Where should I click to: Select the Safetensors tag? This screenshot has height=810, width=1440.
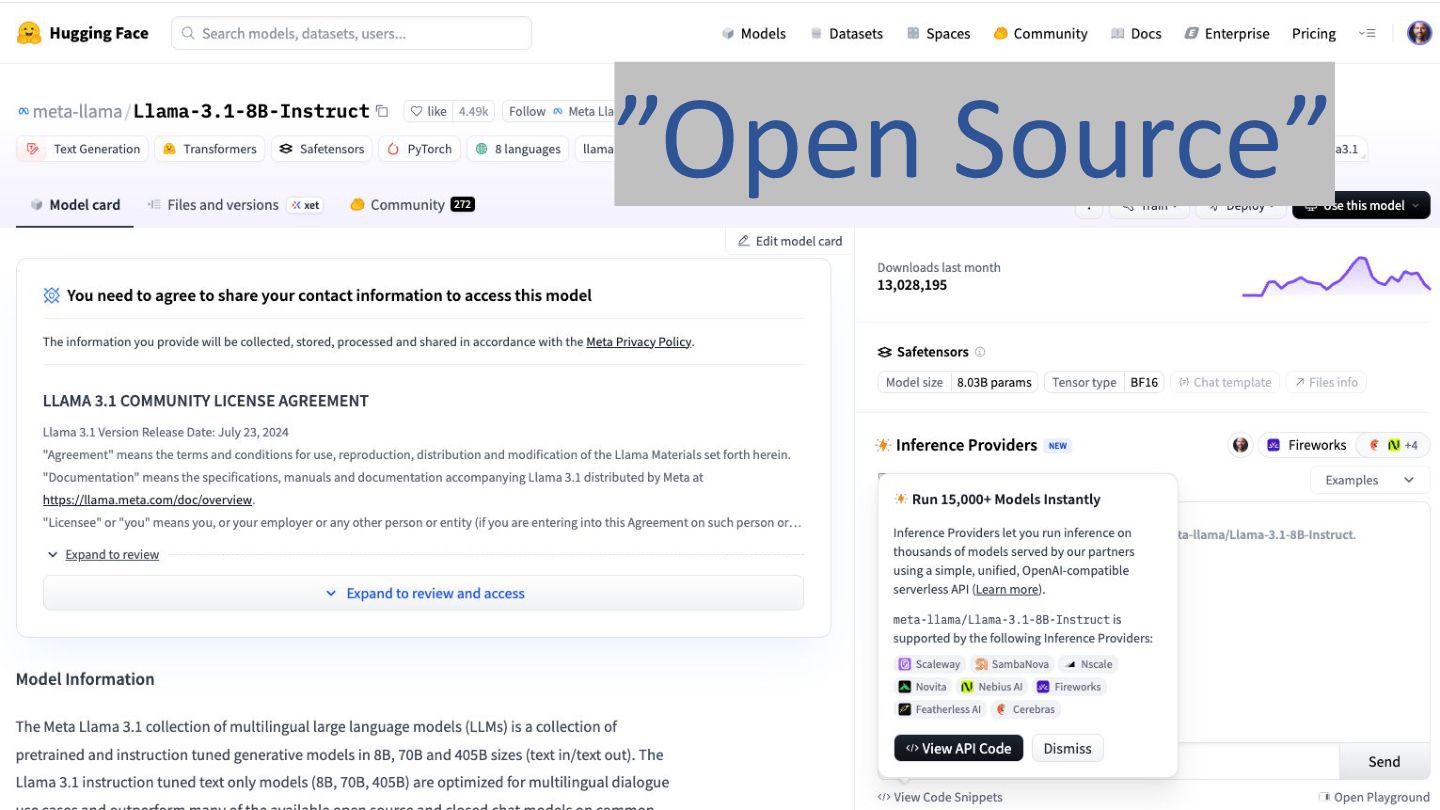pos(321,149)
